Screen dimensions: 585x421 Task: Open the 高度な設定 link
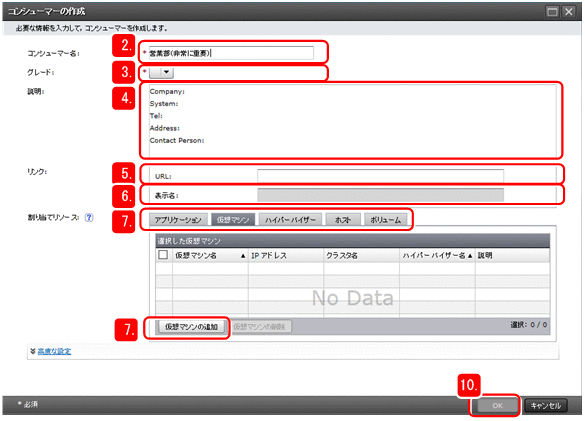[x=54, y=351]
